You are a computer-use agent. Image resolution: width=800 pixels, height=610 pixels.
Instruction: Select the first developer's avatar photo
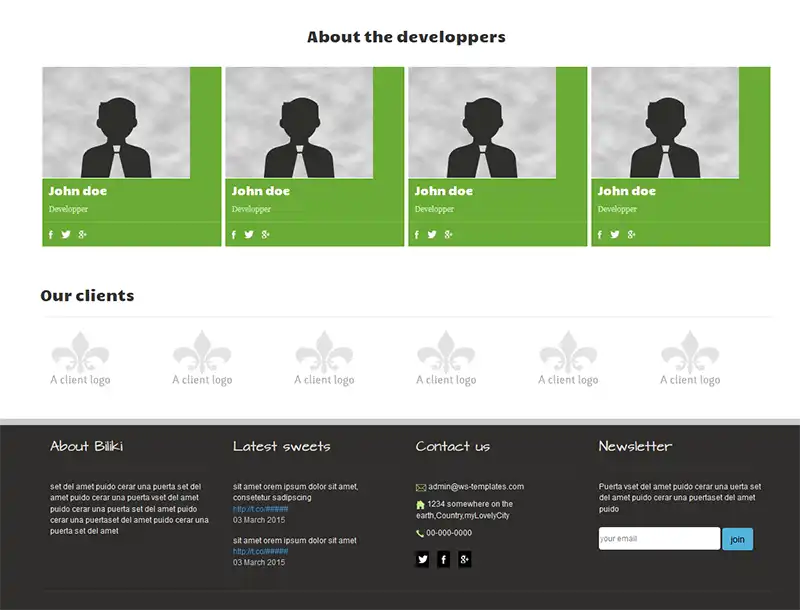coord(116,123)
